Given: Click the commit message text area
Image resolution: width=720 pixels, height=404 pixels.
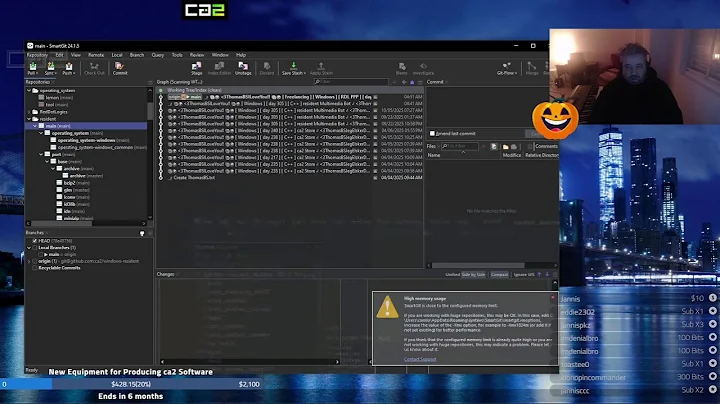Looking at the screenshot, I should coord(487,107).
